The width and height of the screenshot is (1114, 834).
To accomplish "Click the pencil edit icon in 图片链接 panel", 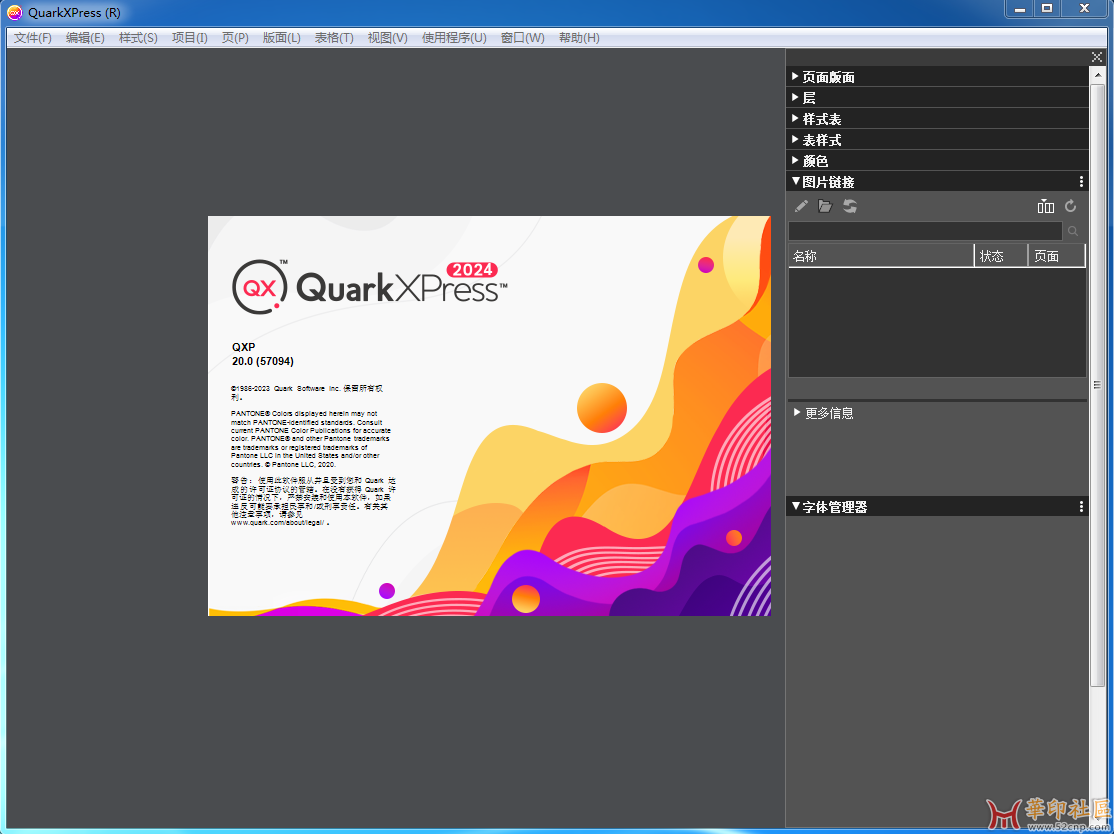I will point(801,206).
